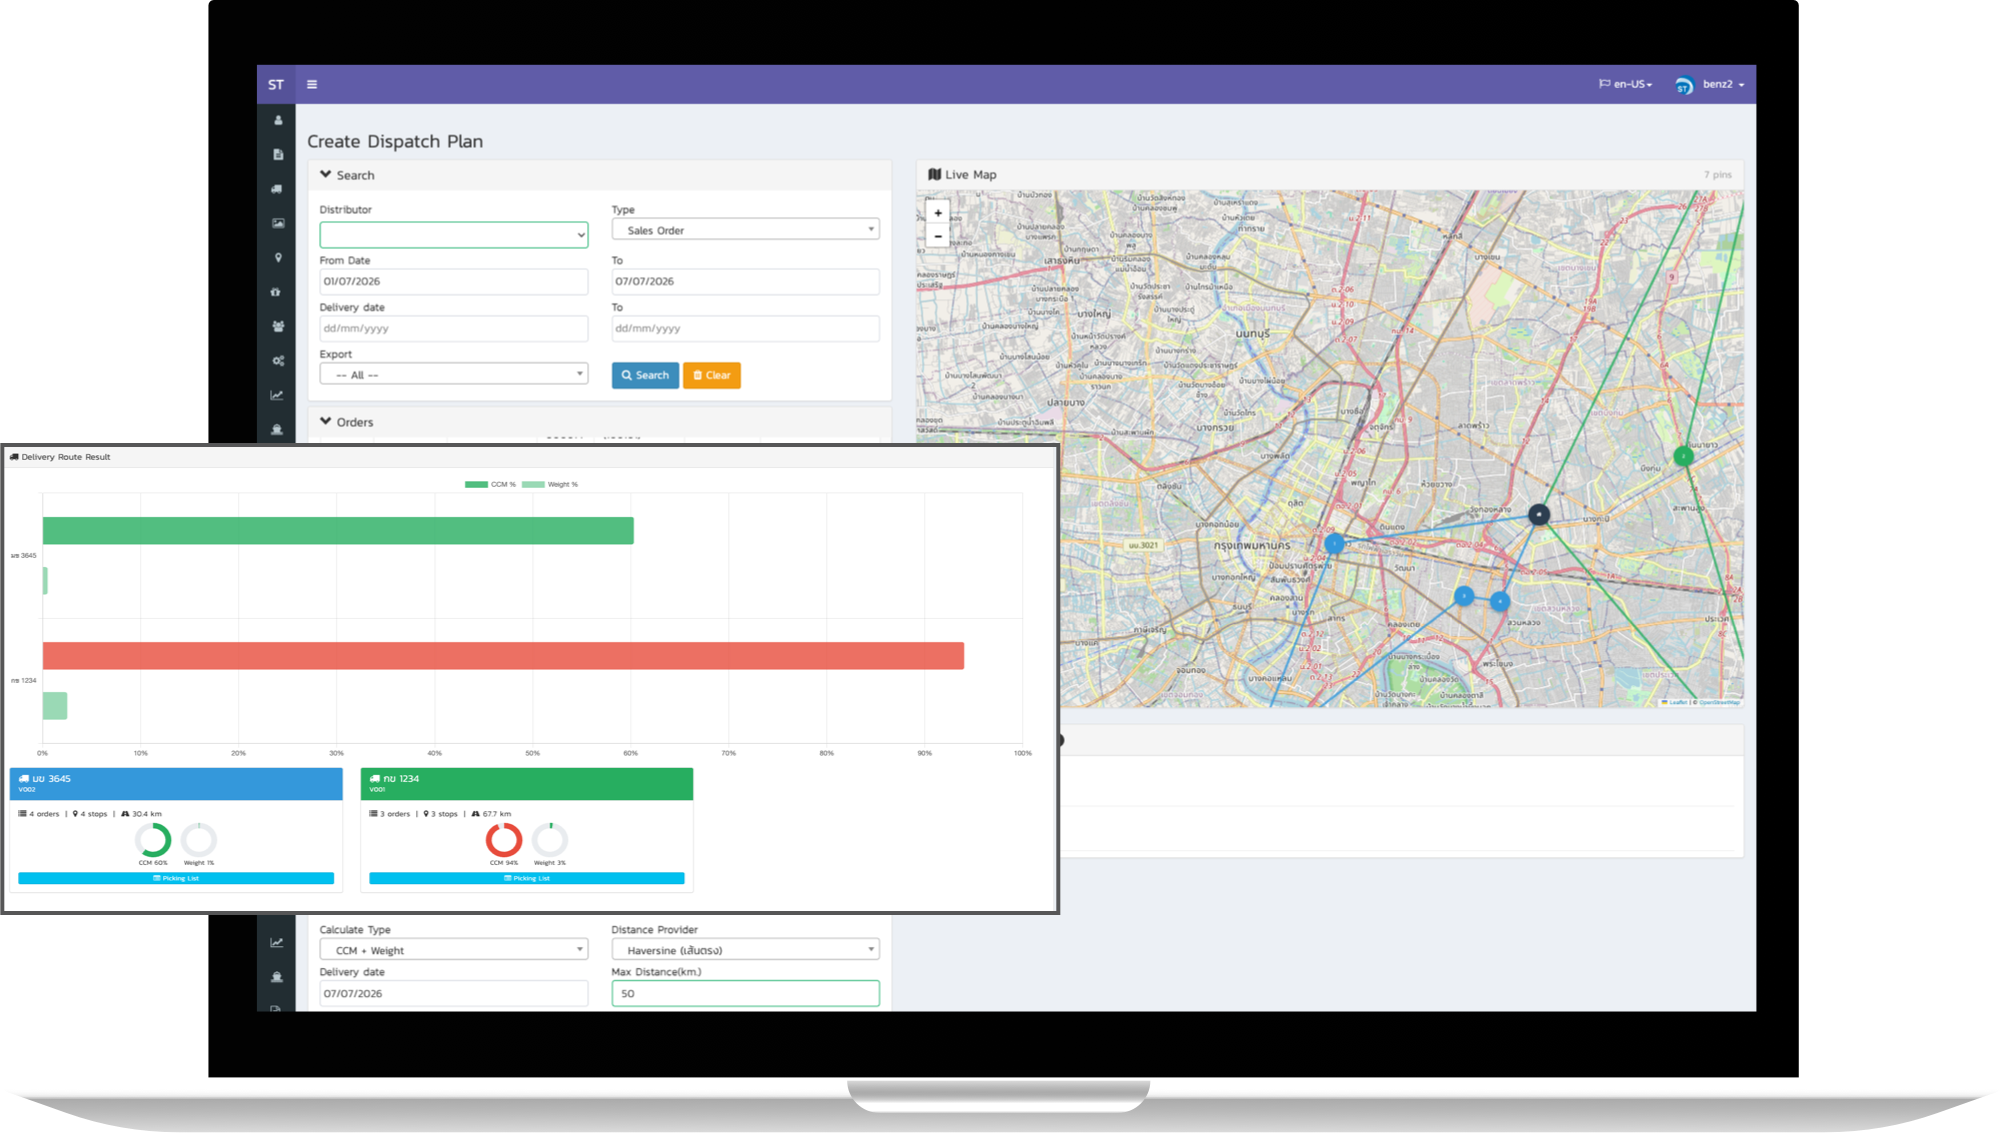2002x1133 pixels.
Task: Click the '7 pins' label on Live Map
Action: [1718, 175]
